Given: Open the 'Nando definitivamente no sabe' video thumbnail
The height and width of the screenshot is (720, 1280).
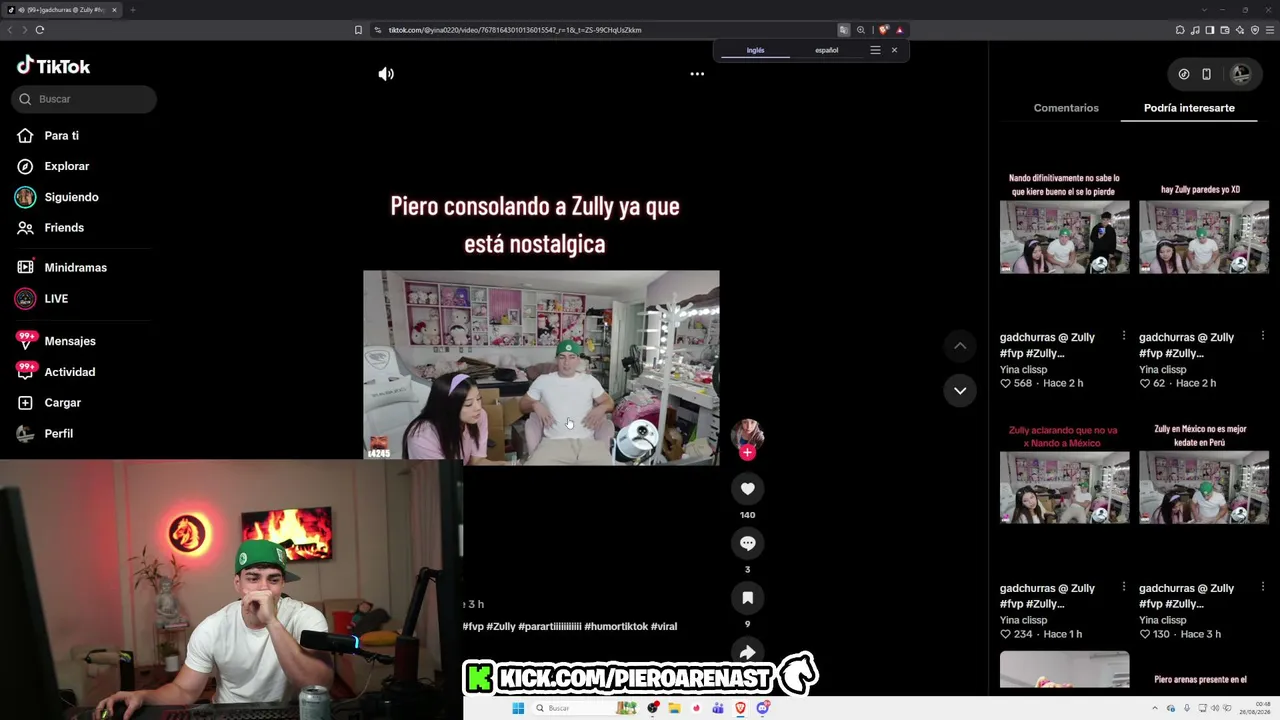Looking at the screenshot, I should pos(1064,237).
